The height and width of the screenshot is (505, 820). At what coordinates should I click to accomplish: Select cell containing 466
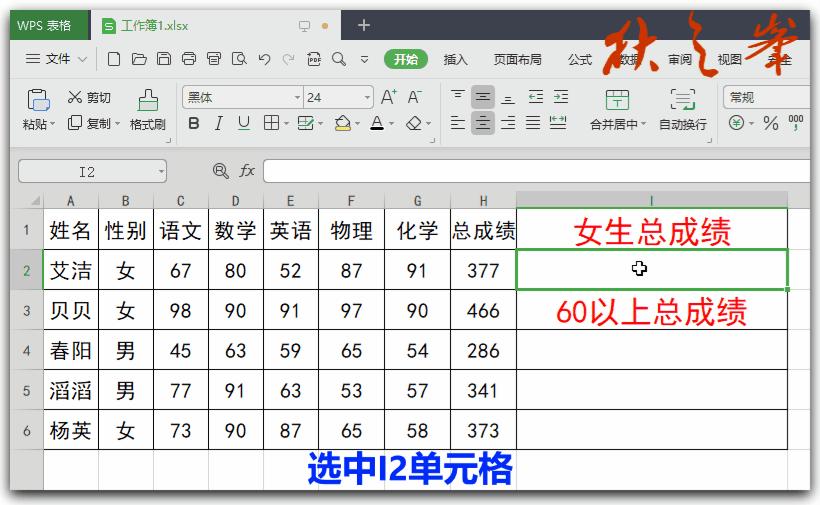pyautogui.click(x=483, y=311)
